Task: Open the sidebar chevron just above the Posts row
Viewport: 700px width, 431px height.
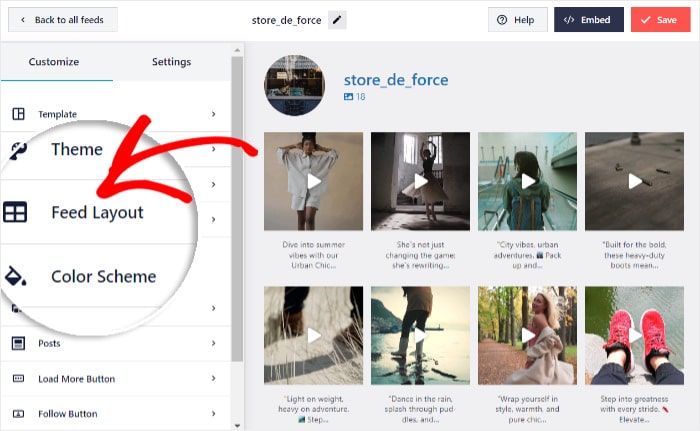Action: coord(213,308)
